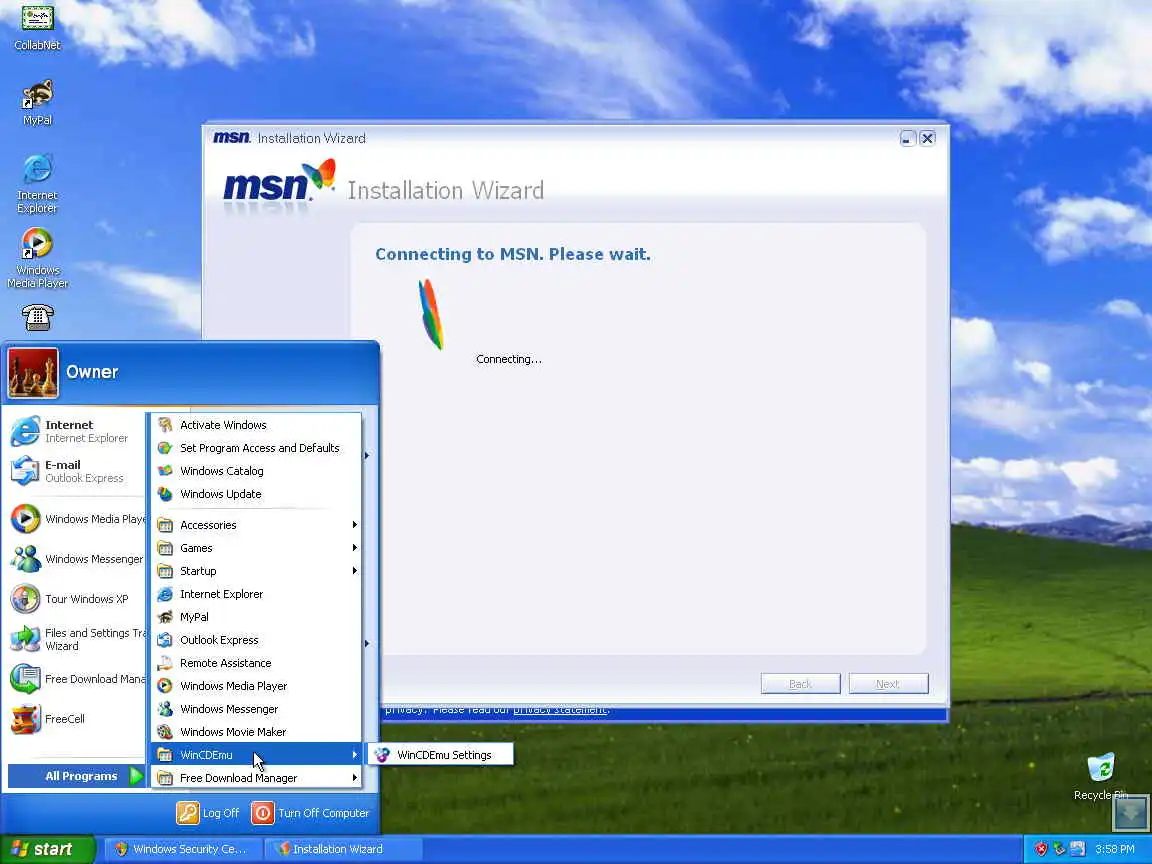Expand the WinCDEmu folder entry

(x=256, y=755)
